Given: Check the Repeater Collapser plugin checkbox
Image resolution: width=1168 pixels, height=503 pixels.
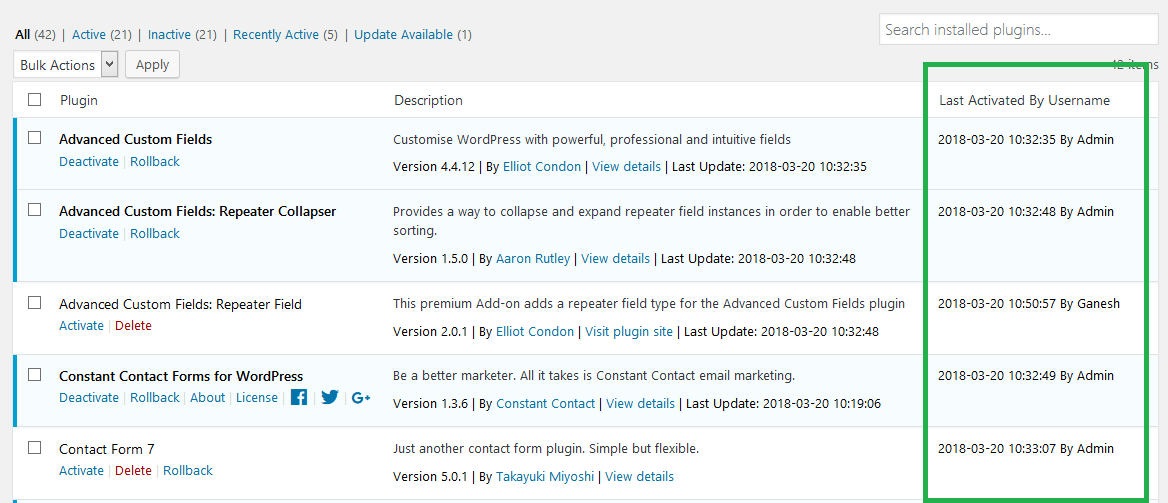Looking at the screenshot, I should pos(34,210).
